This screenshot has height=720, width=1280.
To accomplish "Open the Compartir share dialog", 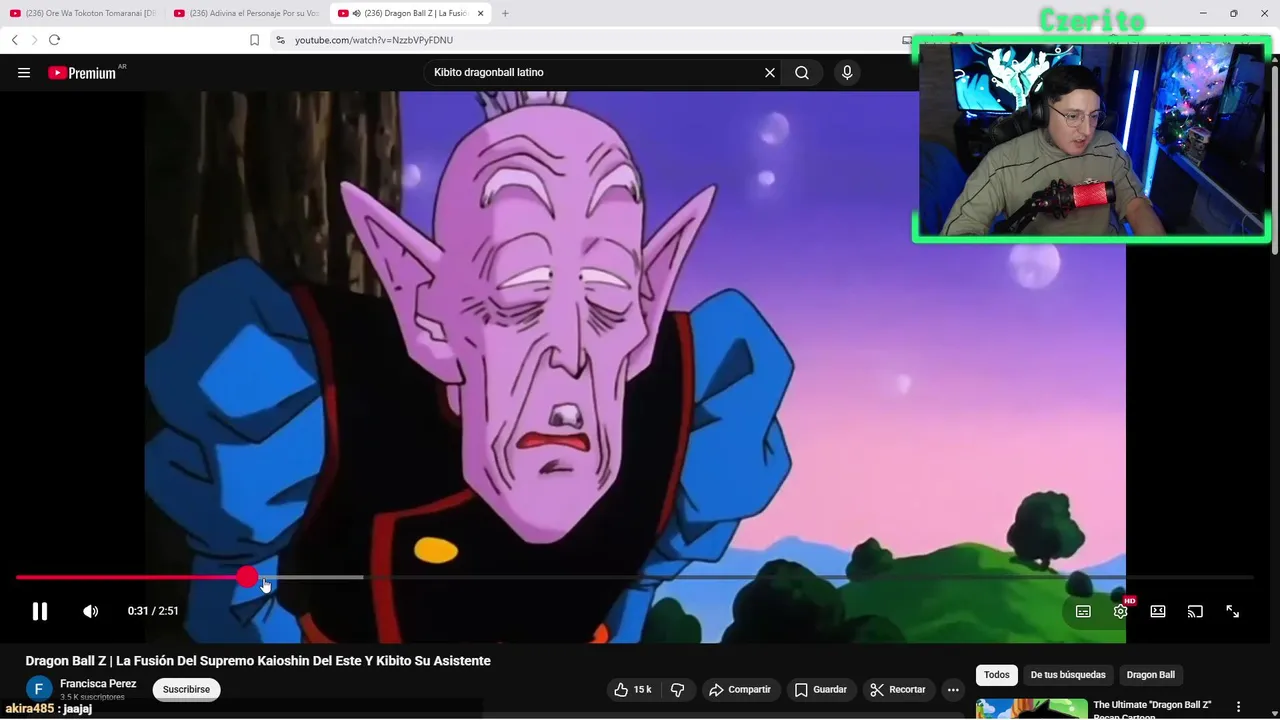I will click(x=740, y=690).
